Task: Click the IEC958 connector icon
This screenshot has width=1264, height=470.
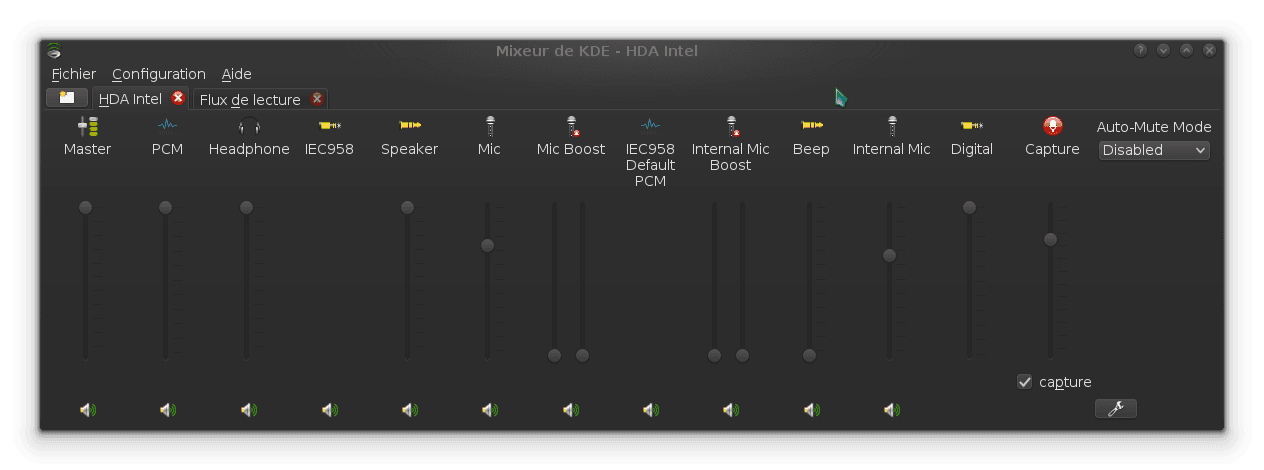Action: point(329,126)
